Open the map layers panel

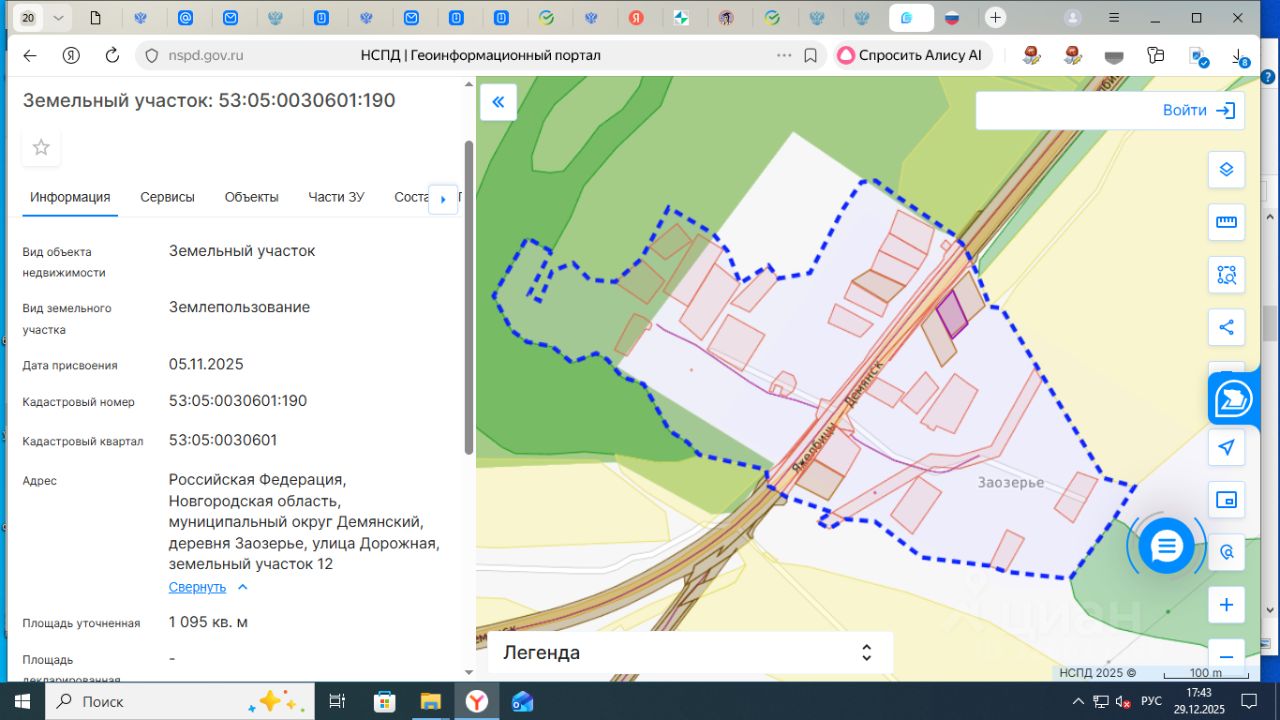click(1226, 170)
